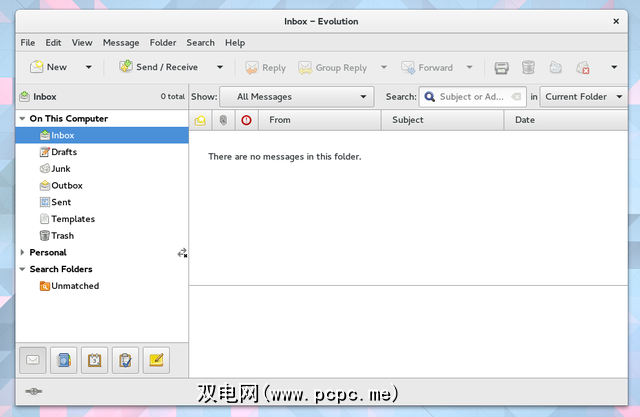Click the Reply toolbar button
Screen dimensions: 640x417
265,68
